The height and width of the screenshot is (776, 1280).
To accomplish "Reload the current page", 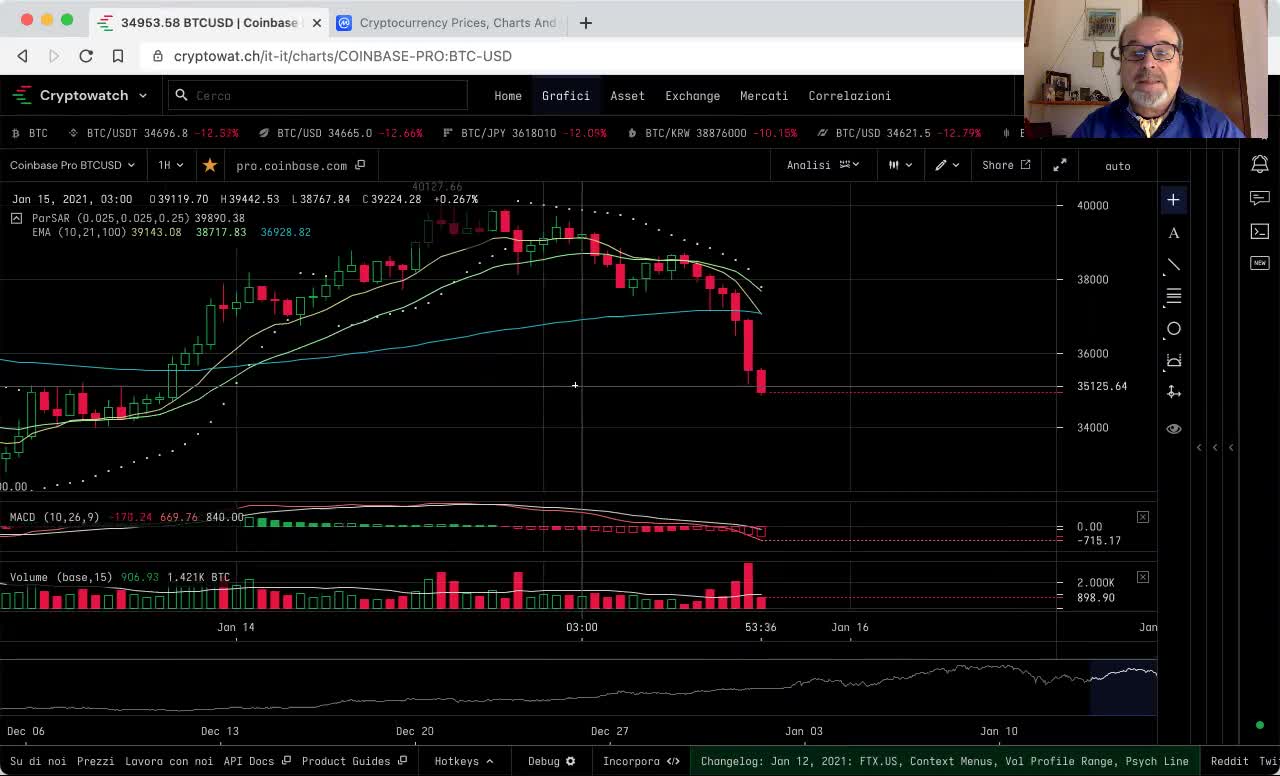I will pos(86,56).
